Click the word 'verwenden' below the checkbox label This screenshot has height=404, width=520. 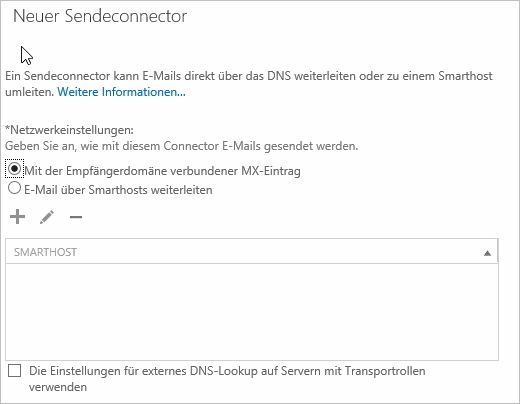point(58,387)
